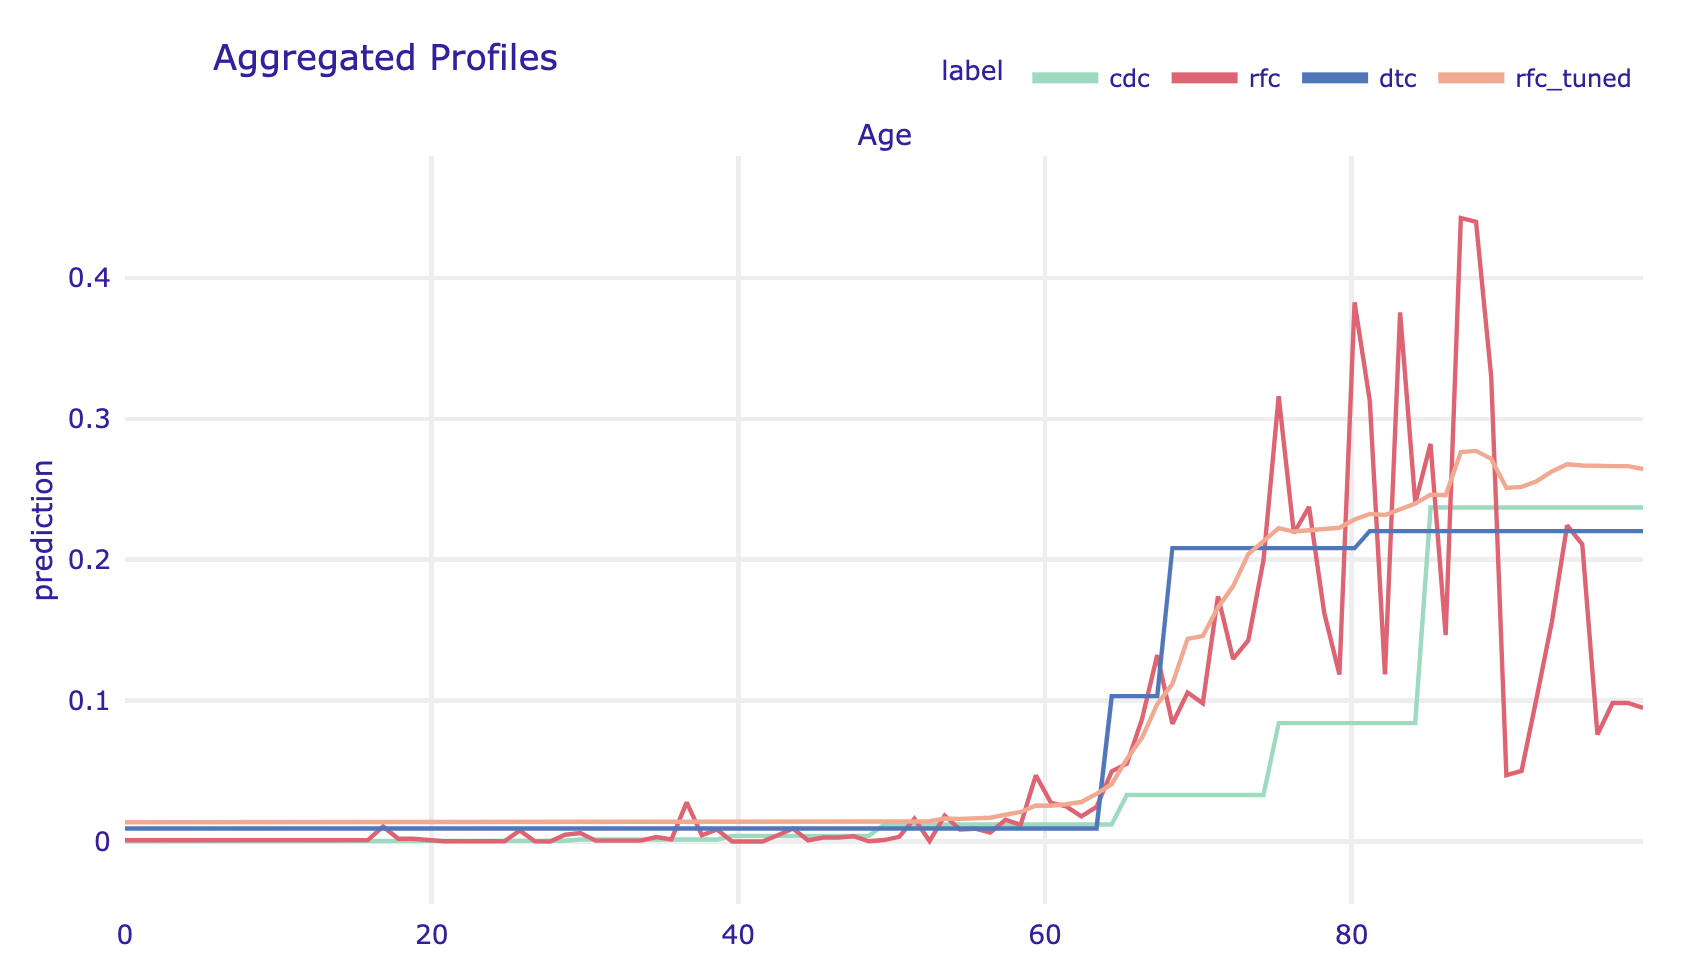Click the x-axis tick label 60

(1045, 935)
